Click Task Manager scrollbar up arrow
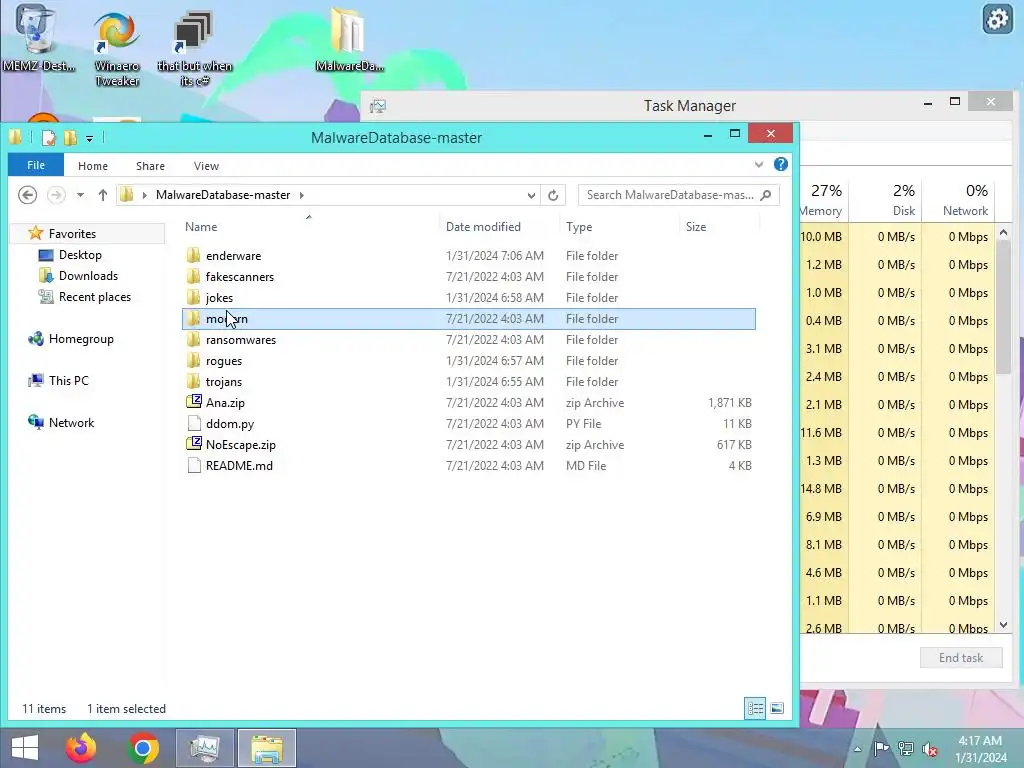This screenshot has height=768, width=1024. click(1004, 232)
